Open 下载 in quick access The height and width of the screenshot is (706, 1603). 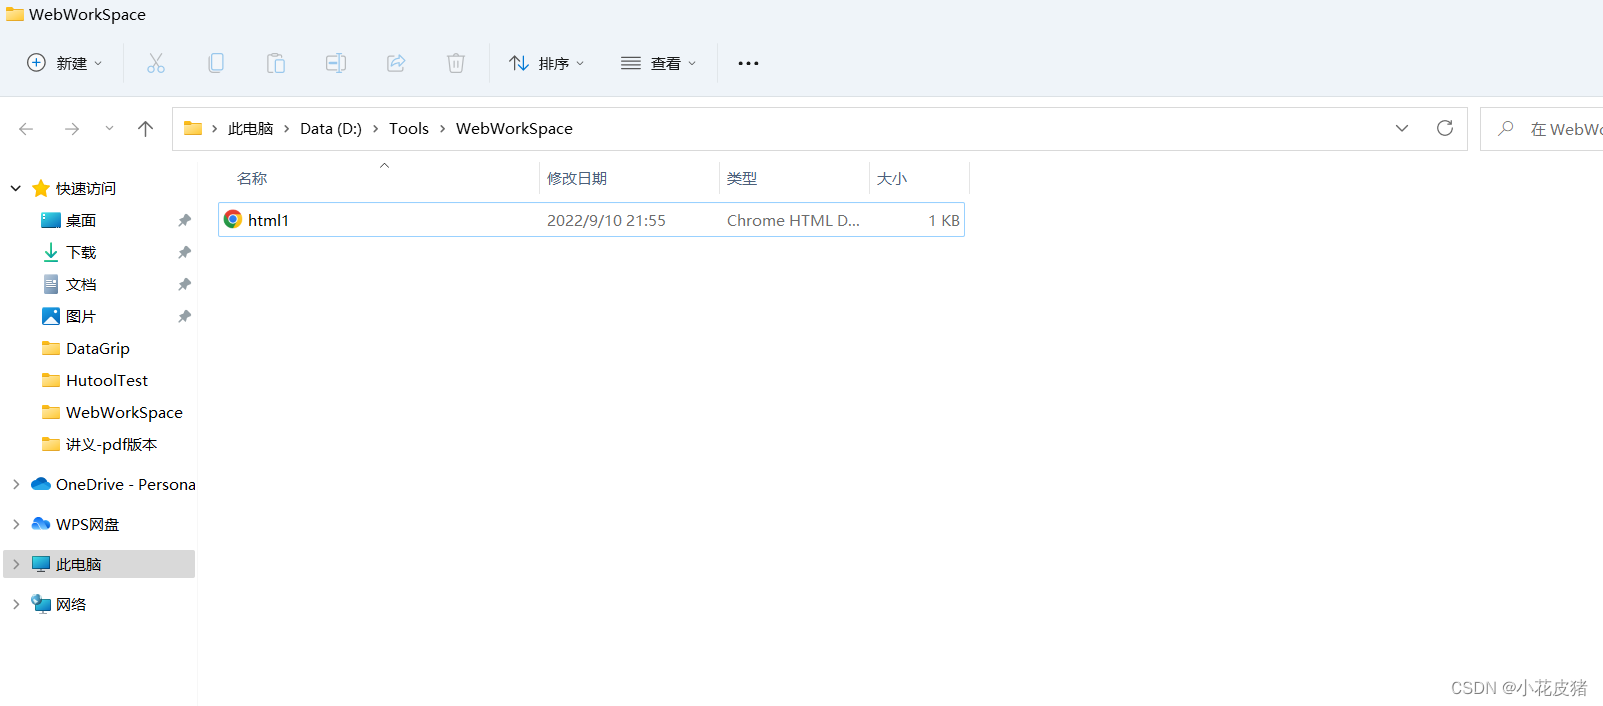point(81,252)
